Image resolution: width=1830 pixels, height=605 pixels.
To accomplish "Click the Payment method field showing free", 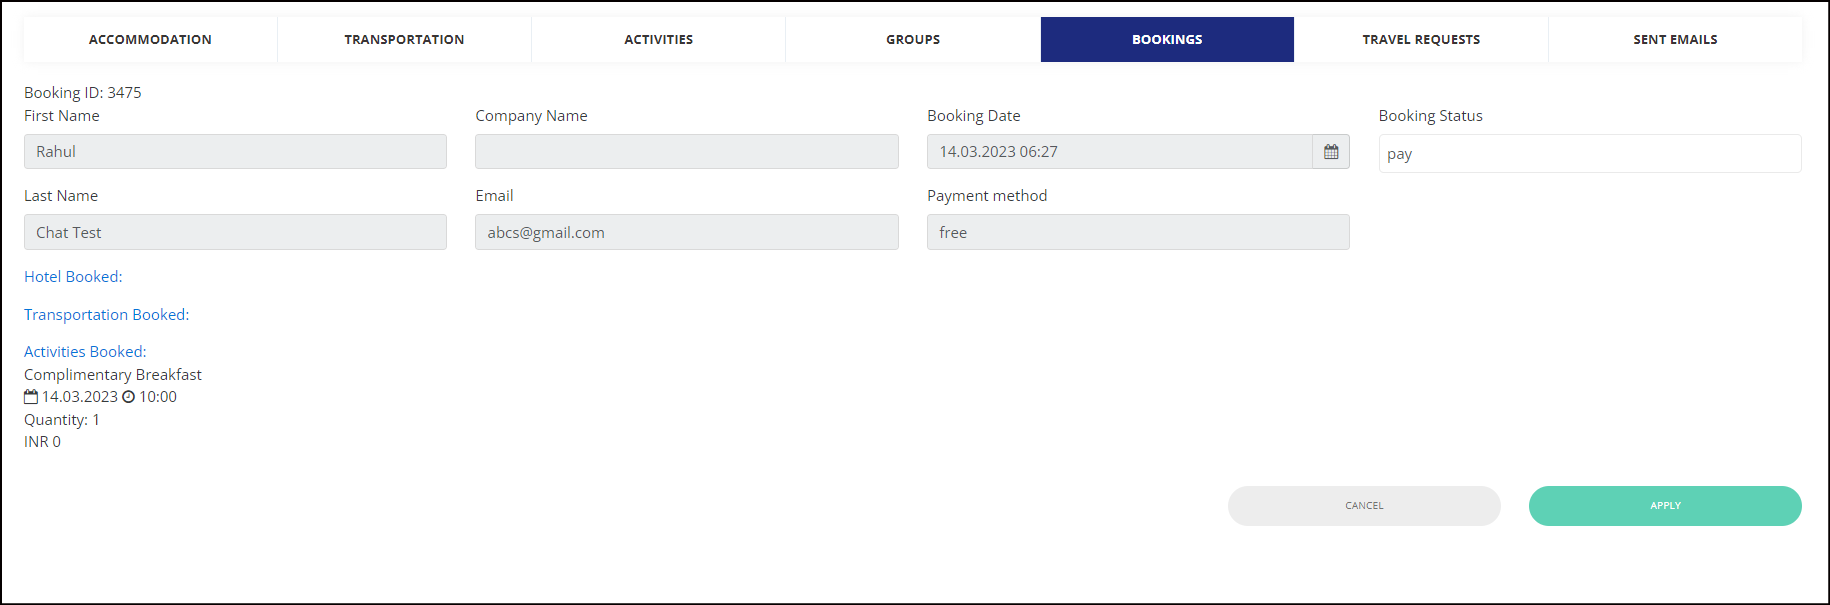I will (x=1138, y=232).
